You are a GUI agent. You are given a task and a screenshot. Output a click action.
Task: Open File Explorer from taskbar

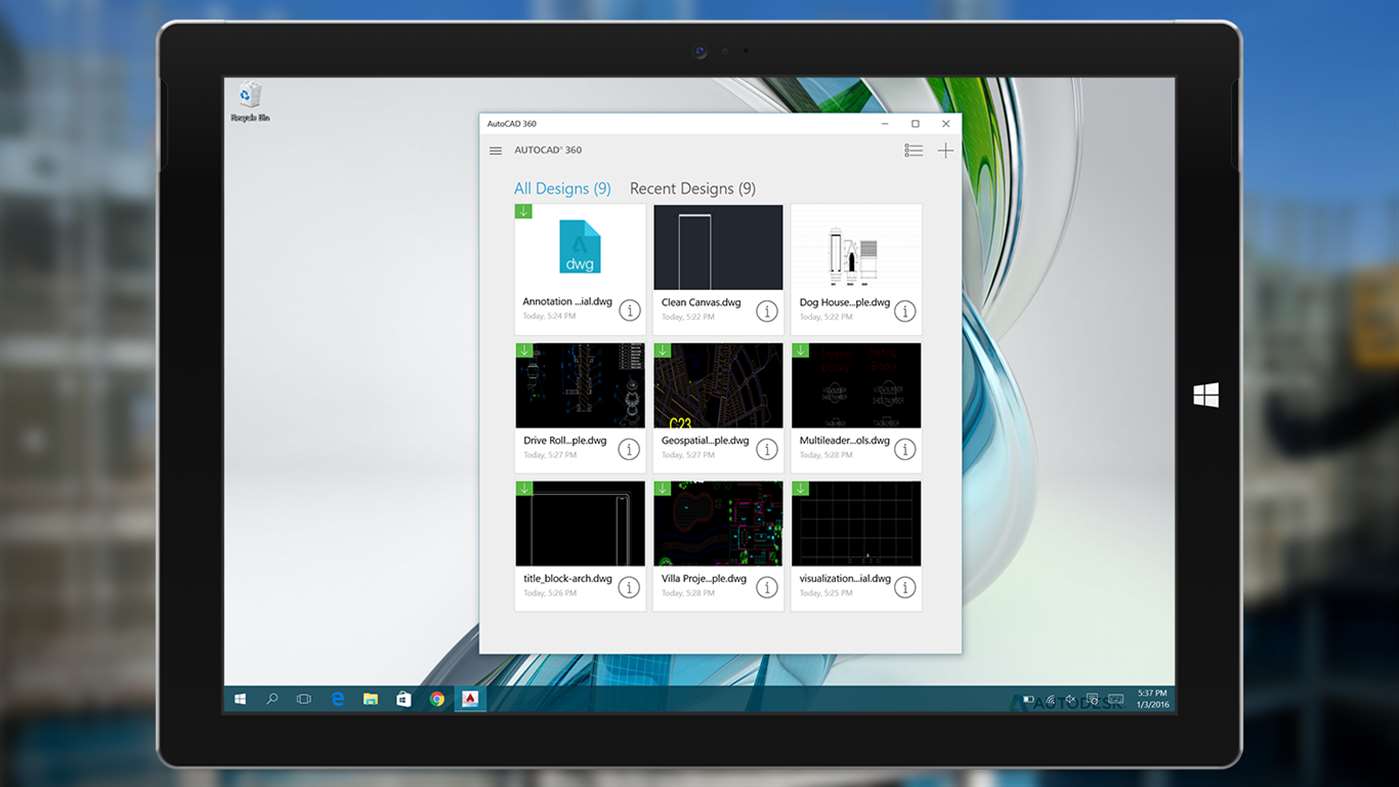click(370, 699)
